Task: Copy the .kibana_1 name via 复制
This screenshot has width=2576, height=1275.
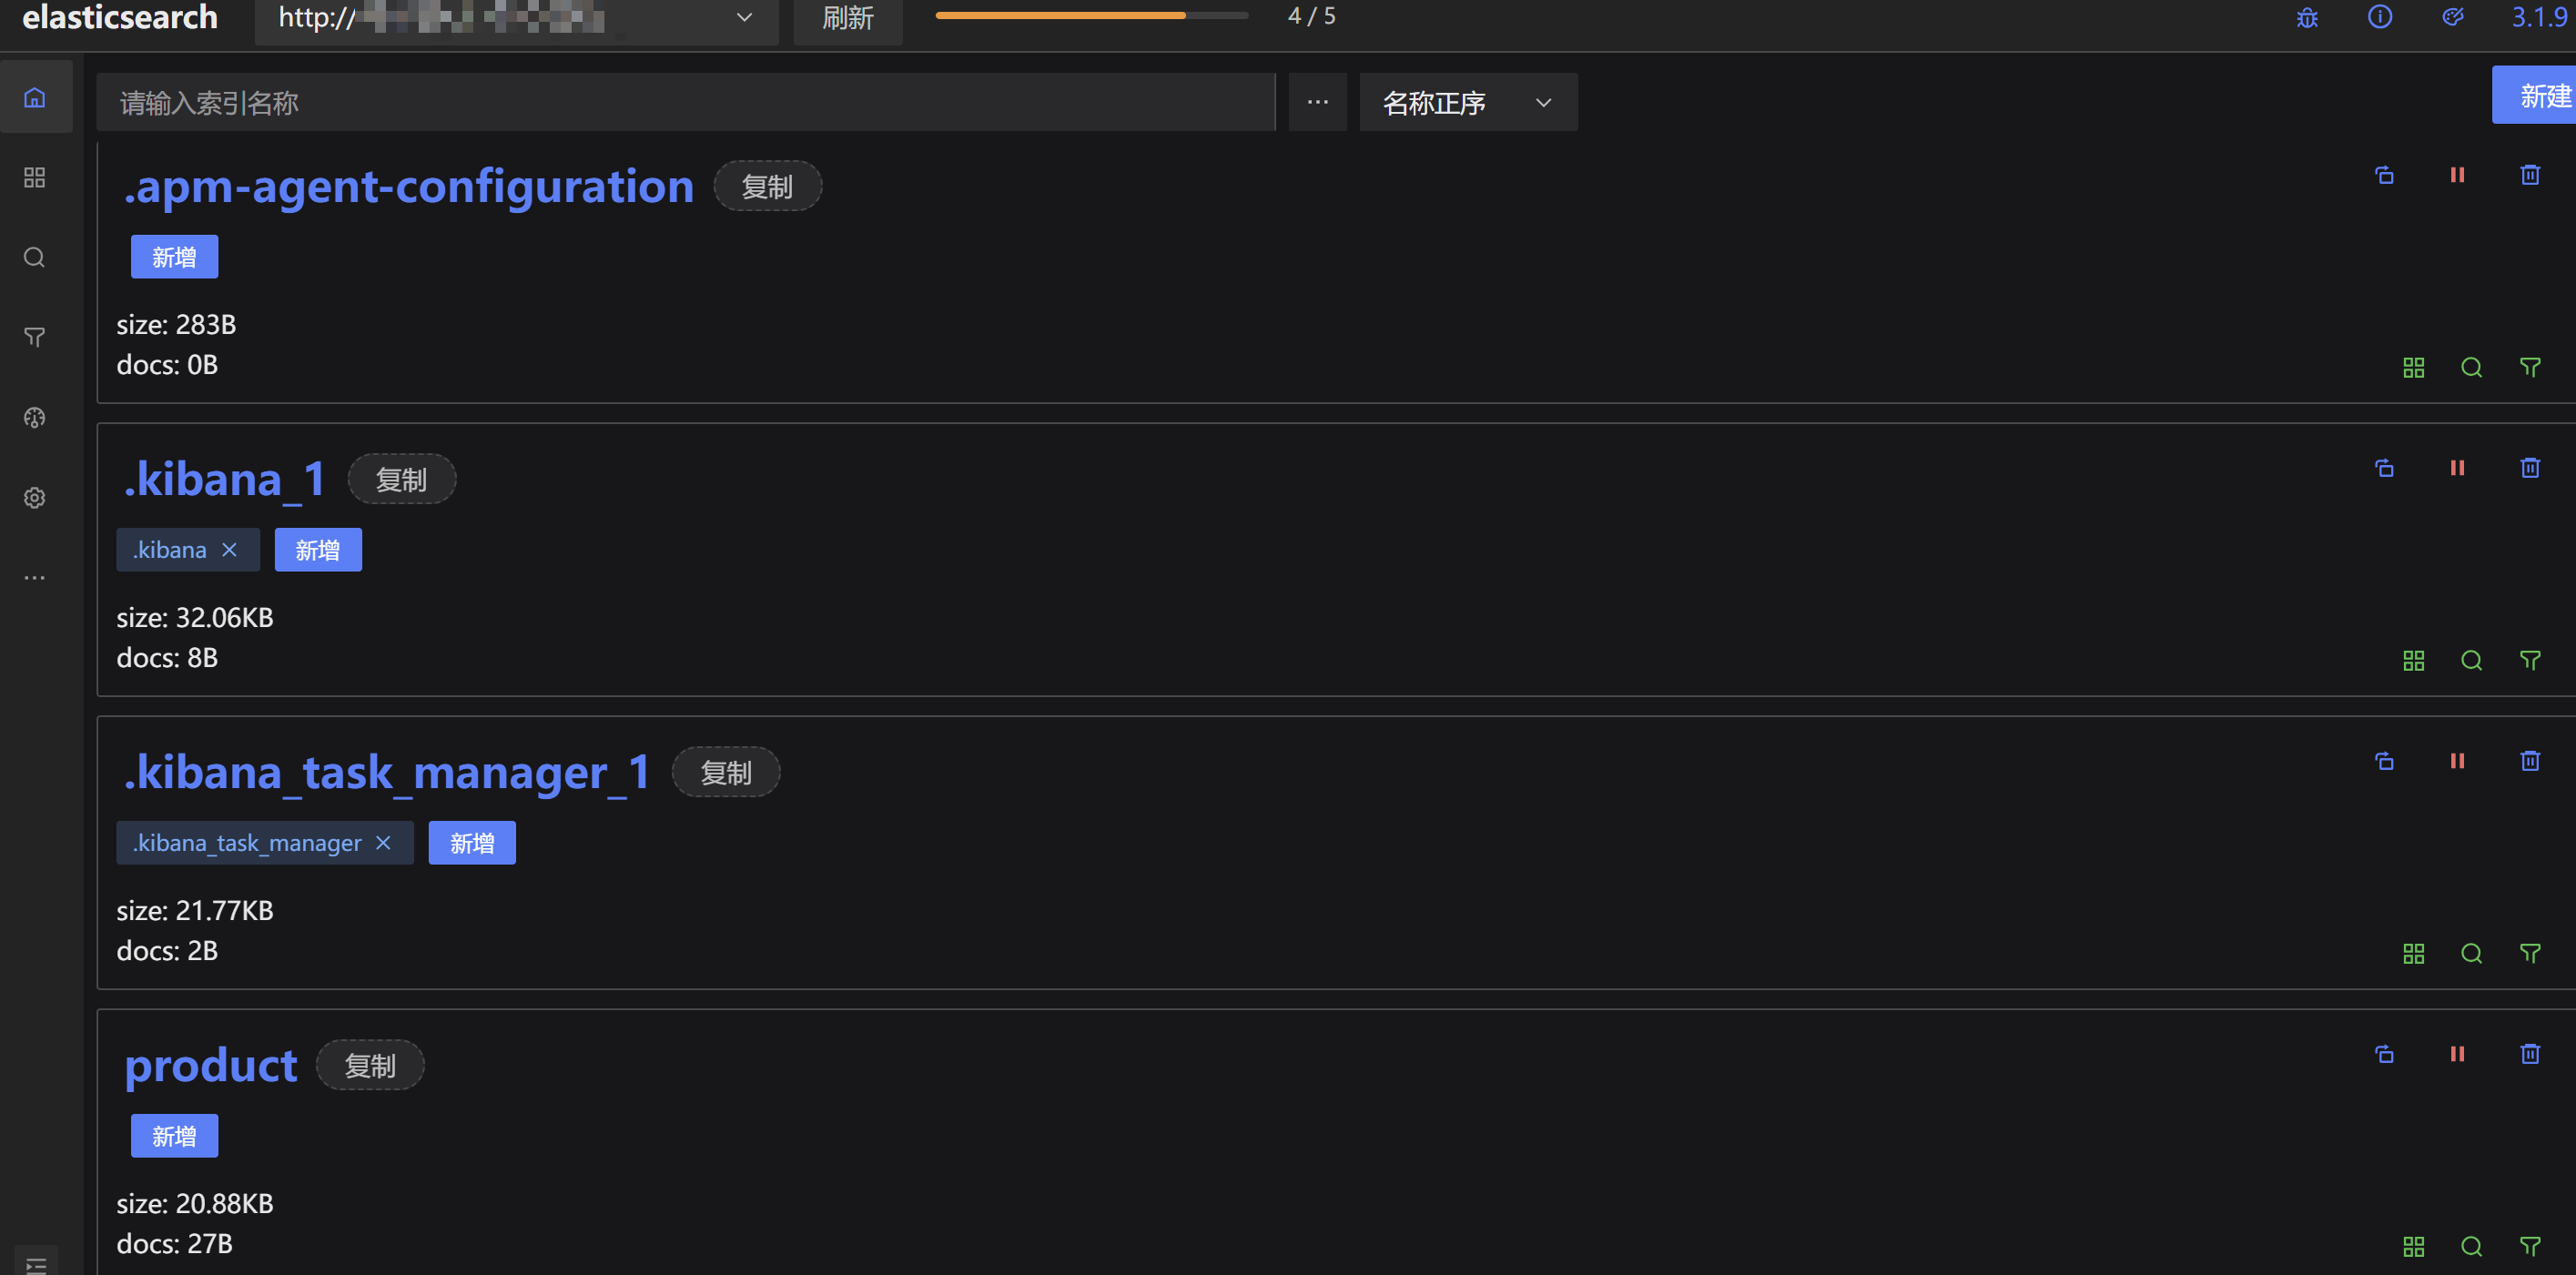Action: tap(401, 479)
